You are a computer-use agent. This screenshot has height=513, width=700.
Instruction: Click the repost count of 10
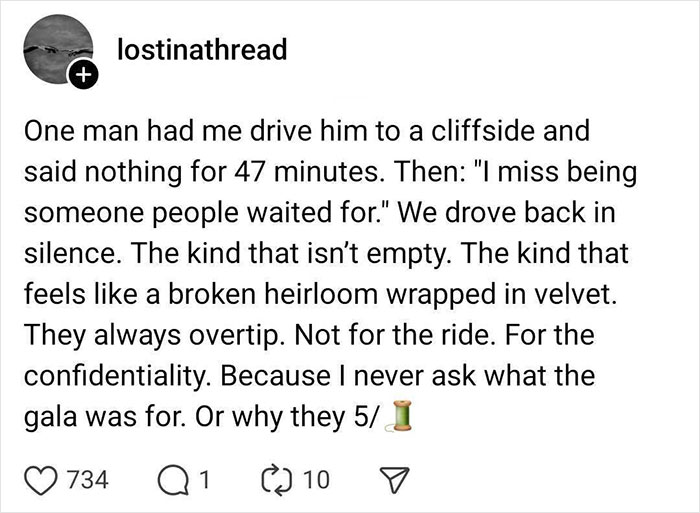click(x=314, y=479)
